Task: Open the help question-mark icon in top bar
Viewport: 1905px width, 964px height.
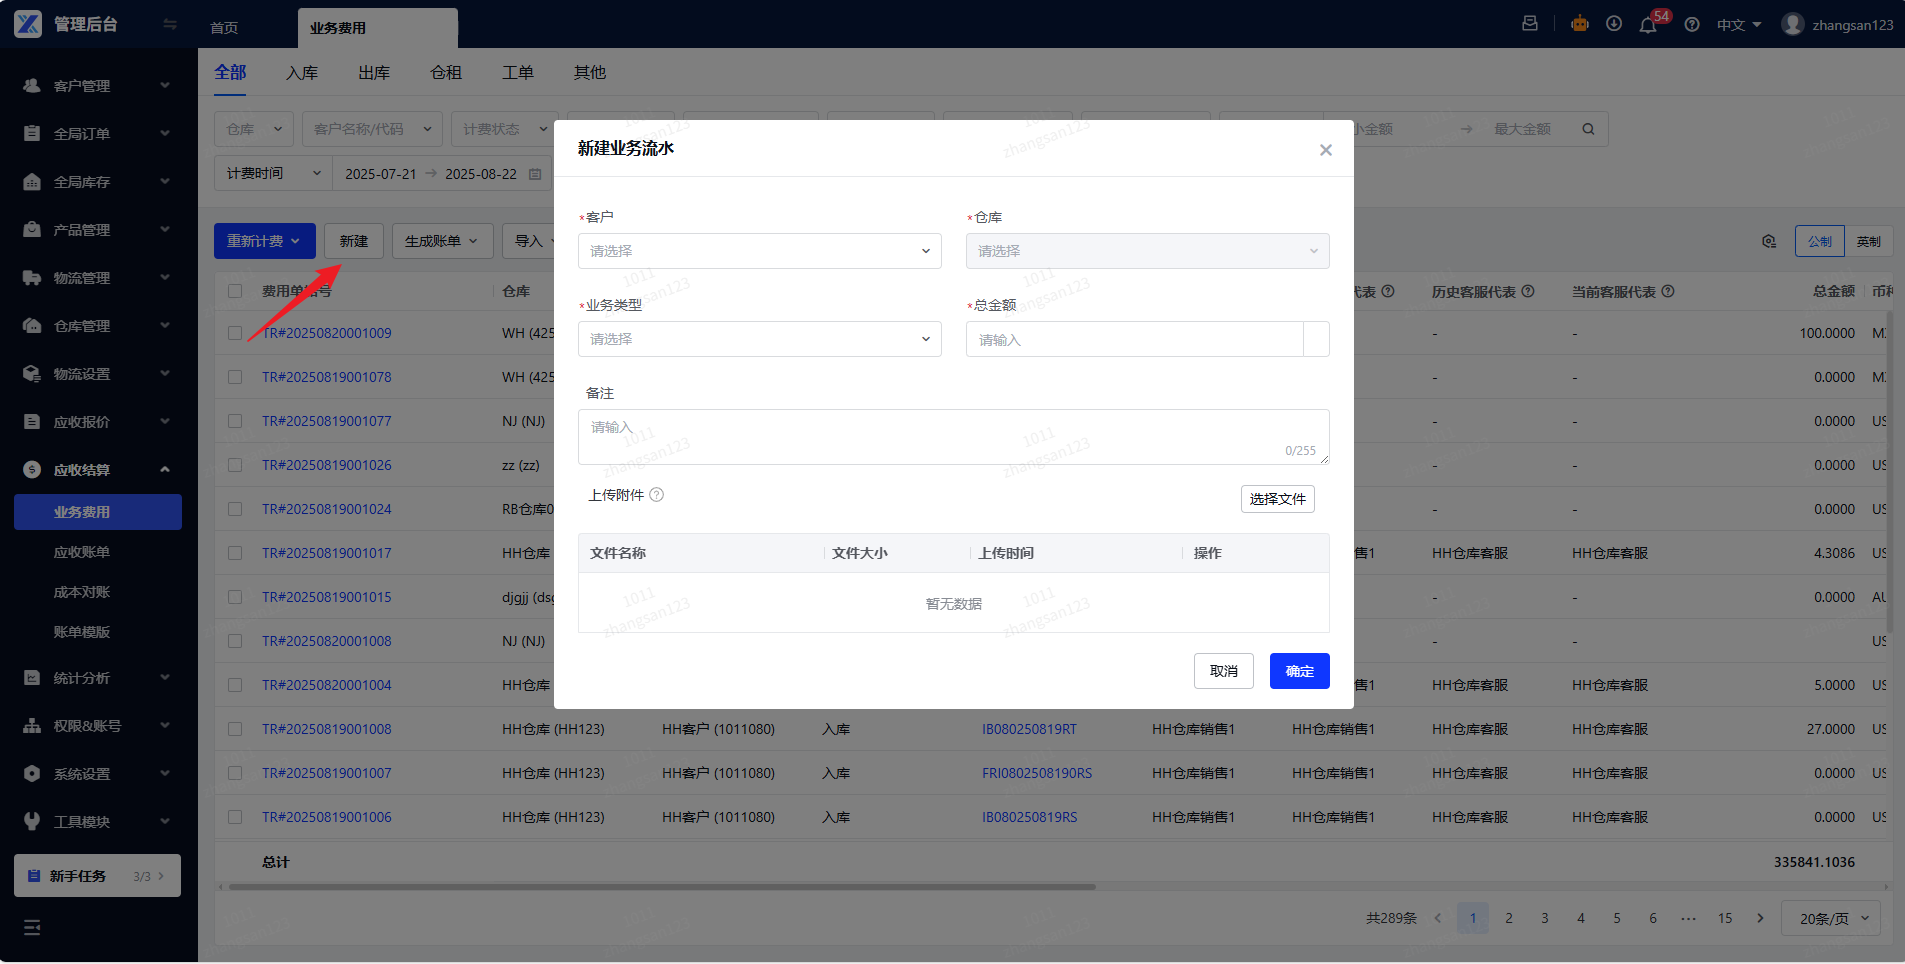Action: click(x=1692, y=25)
